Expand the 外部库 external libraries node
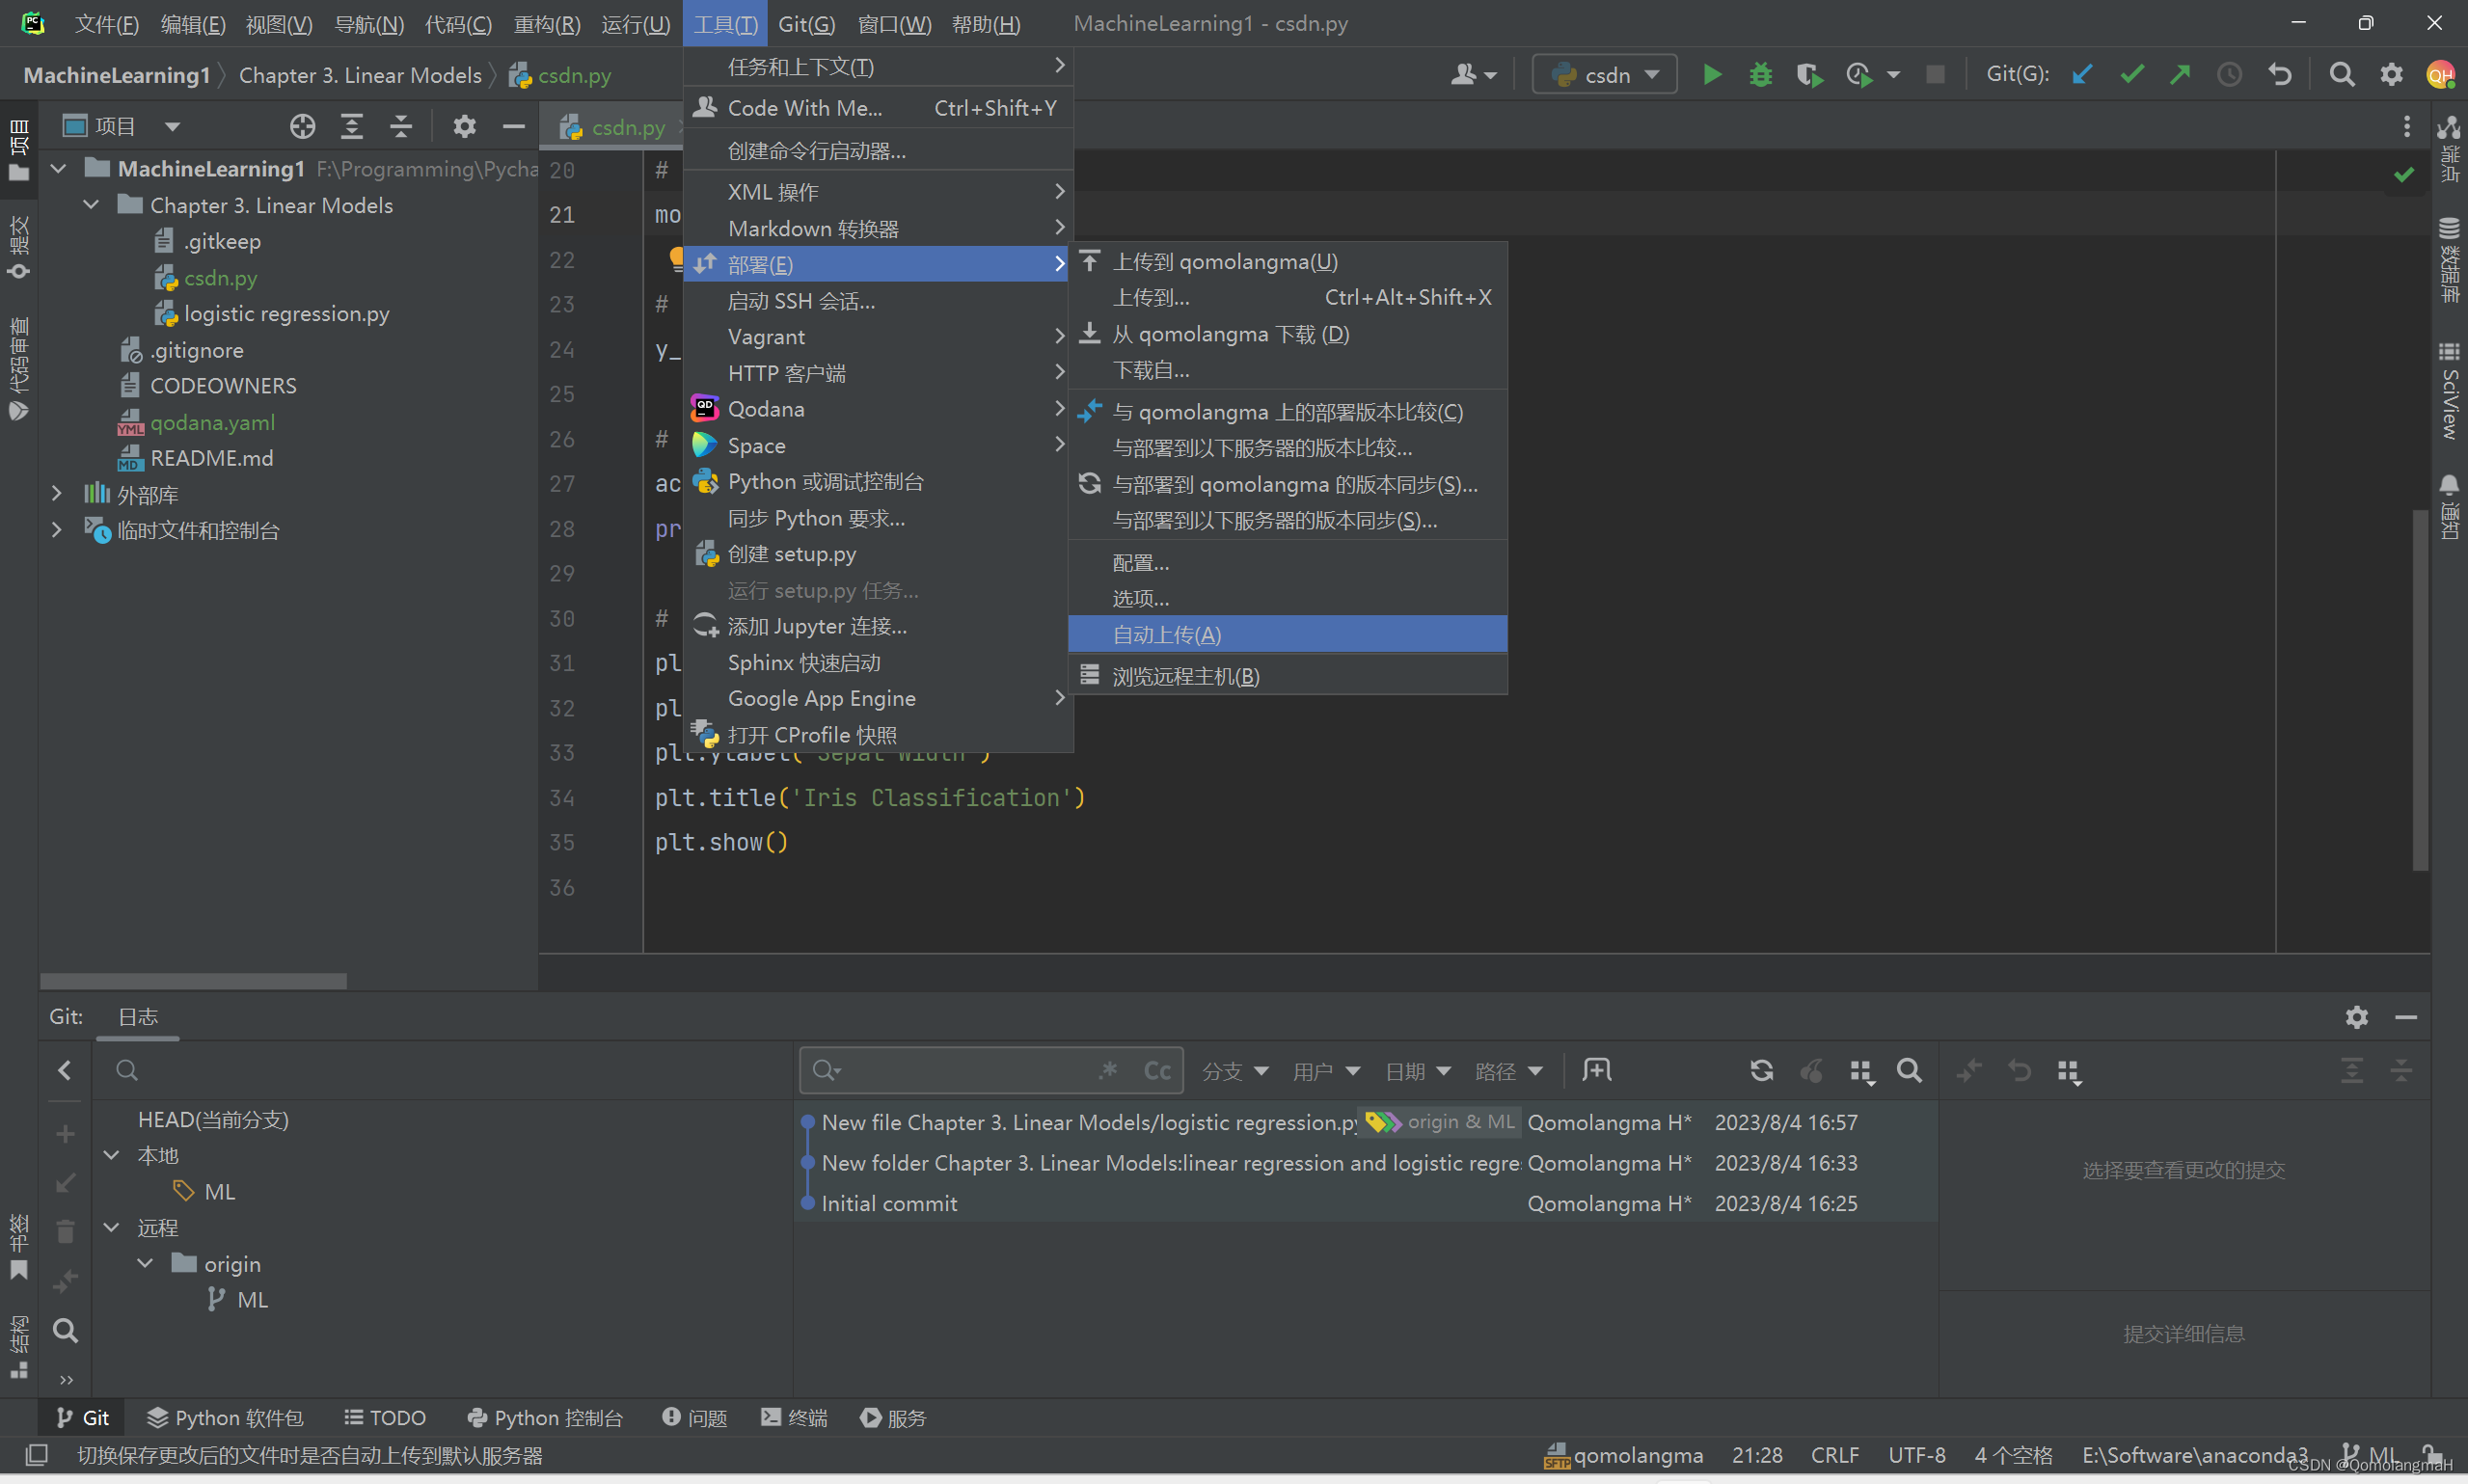Image resolution: width=2468 pixels, height=1484 pixels. [x=57, y=494]
